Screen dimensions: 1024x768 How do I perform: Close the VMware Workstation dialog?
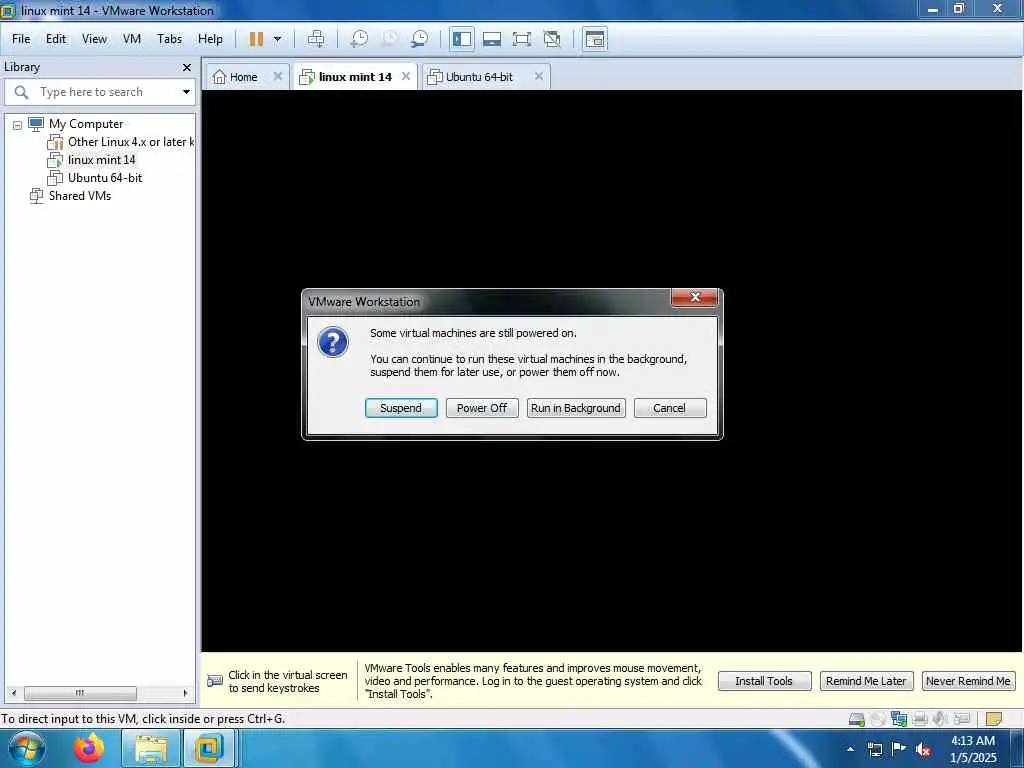point(695,297)
